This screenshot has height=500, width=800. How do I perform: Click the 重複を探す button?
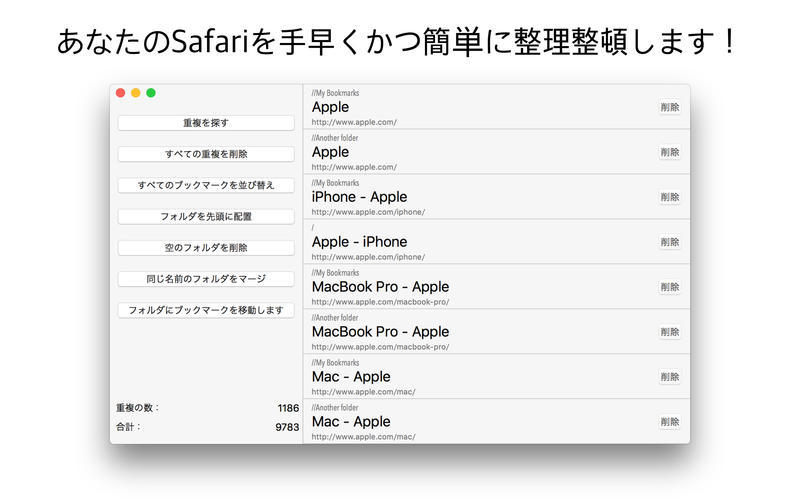206,123
